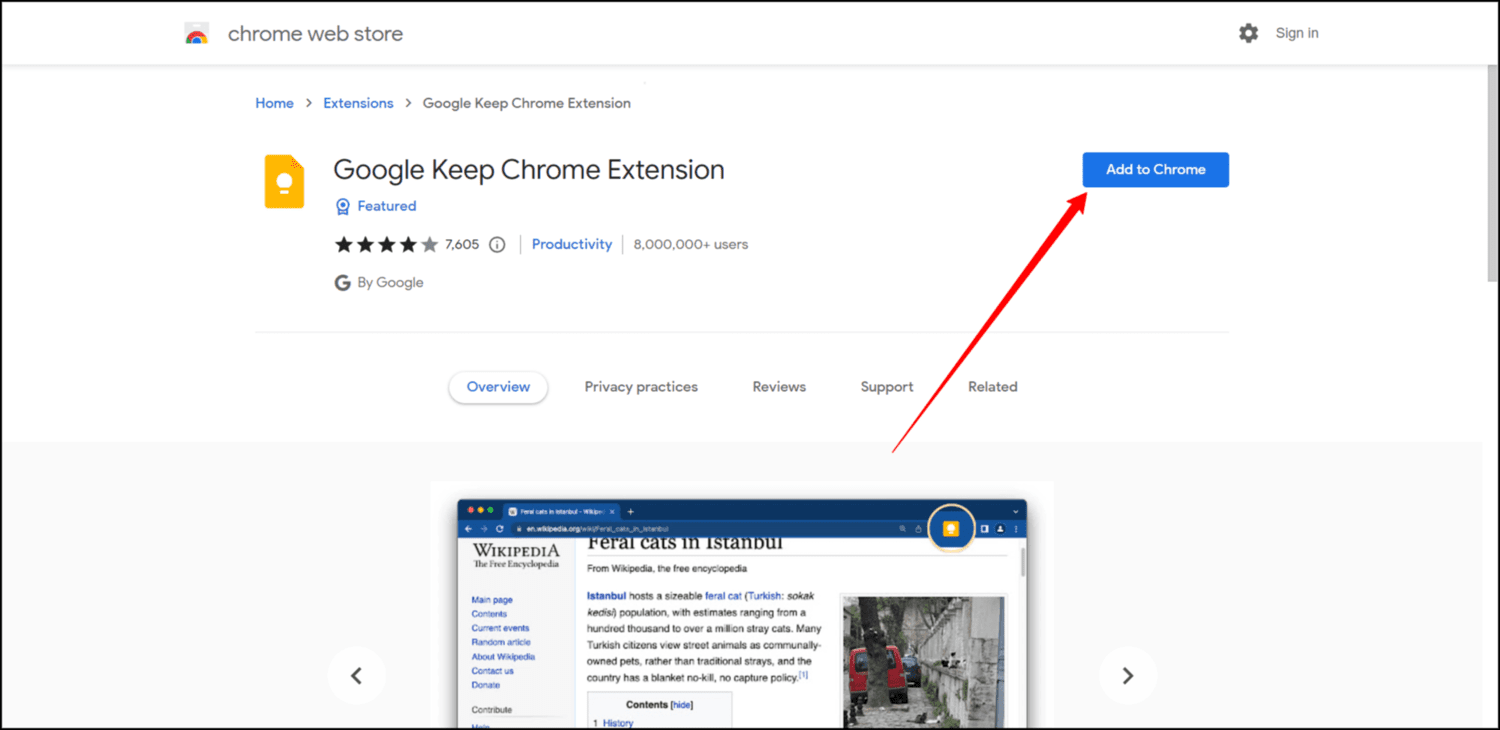
Task: Open the Productivity category link
Action: (571, 243)
